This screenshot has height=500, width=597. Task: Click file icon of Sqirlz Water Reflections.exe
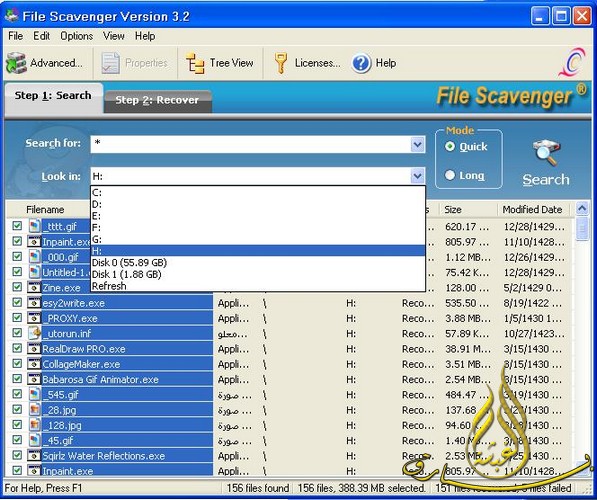pos(34,455)
